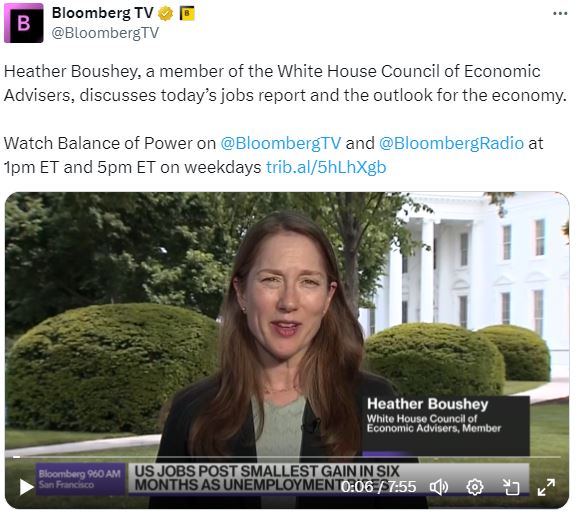This screenshot has height=521, width=576.
Task: Click the Bloomberg TV profile avatar
Action: [x=24, y=23]
